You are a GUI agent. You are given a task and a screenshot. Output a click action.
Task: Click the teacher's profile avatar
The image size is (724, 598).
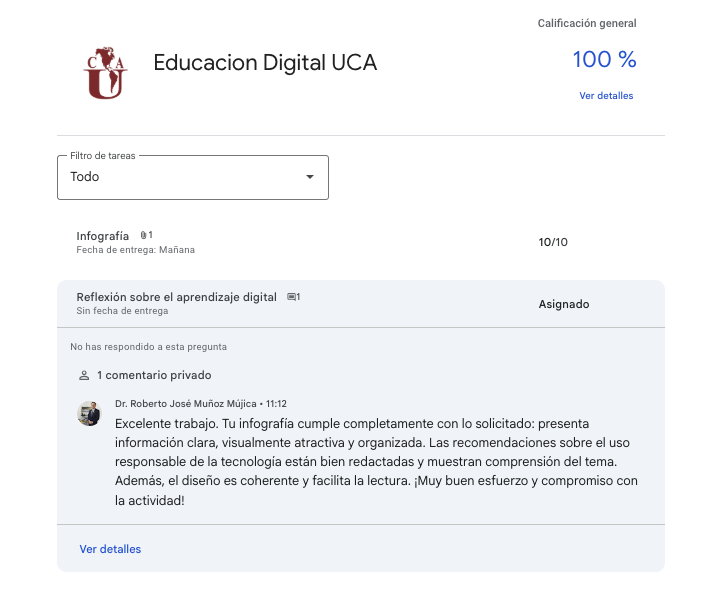point(89,414)
